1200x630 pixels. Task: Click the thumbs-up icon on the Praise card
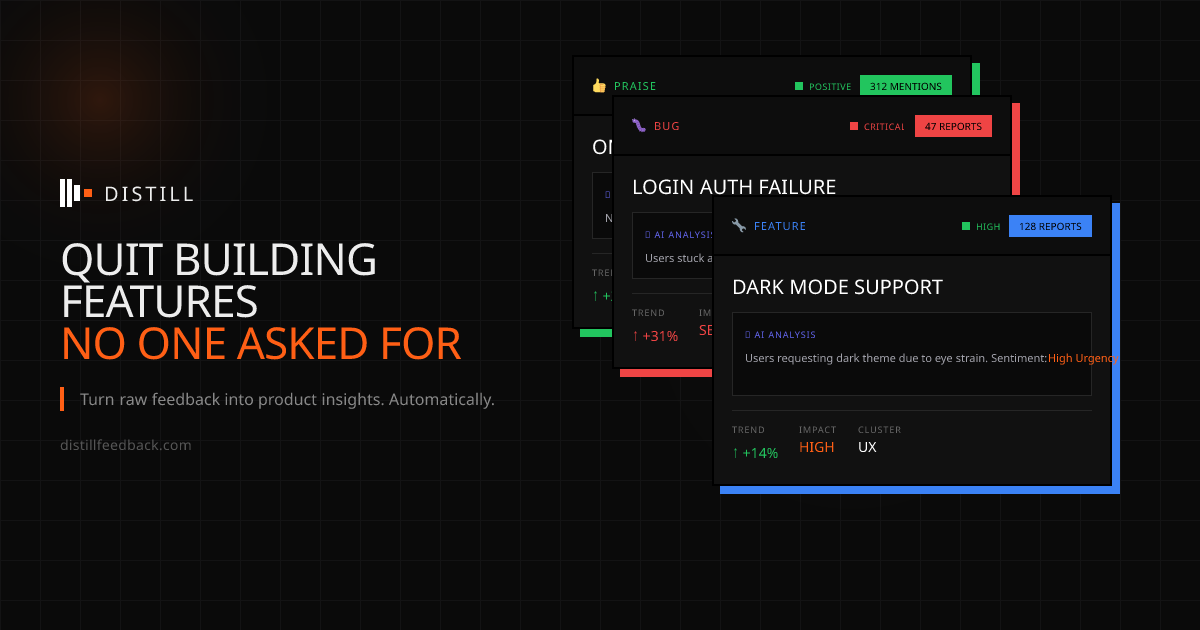pos(599,86)
